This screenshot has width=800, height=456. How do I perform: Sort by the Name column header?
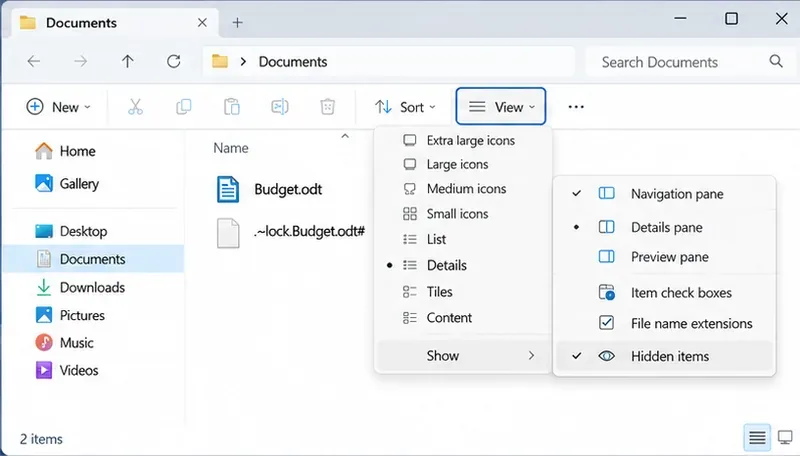(231, 148)
